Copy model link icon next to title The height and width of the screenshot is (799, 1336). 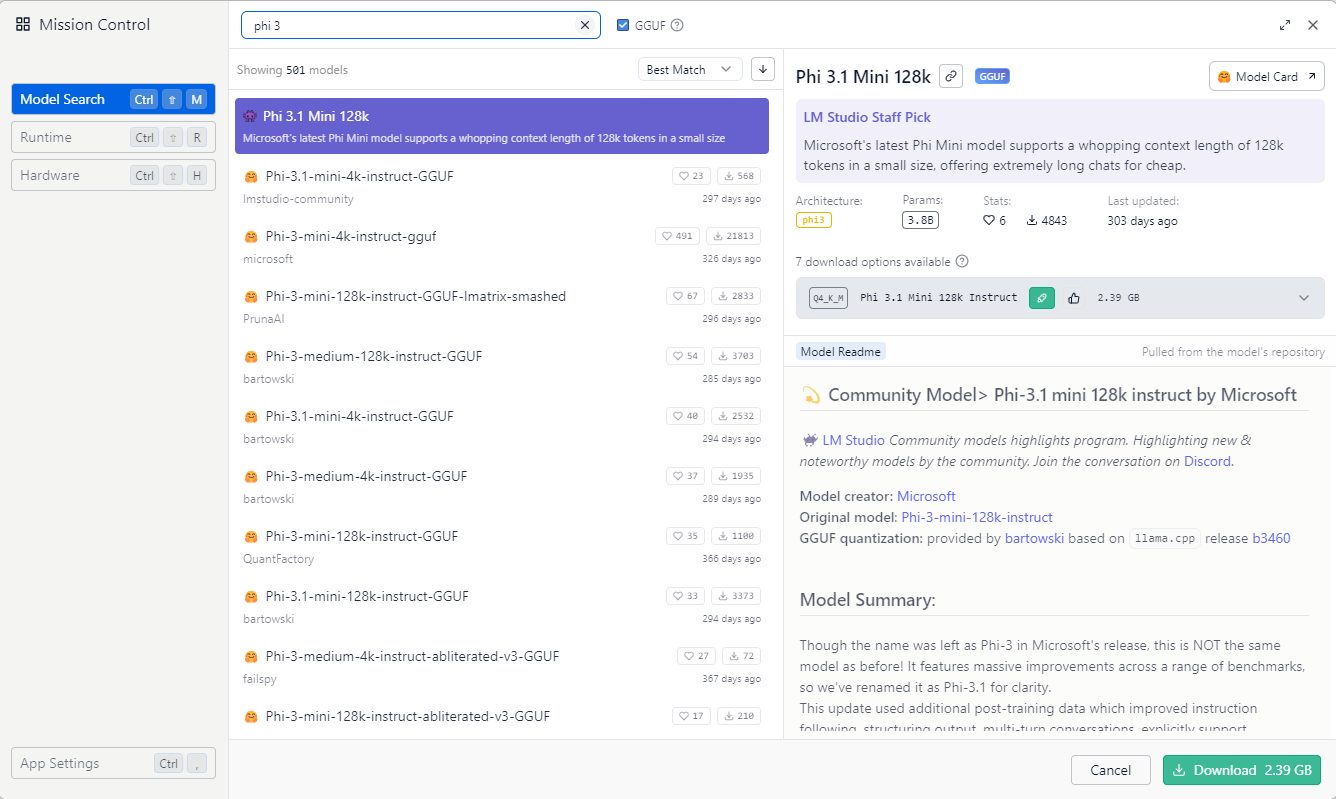pyautogui.click(x=951, y=76)
